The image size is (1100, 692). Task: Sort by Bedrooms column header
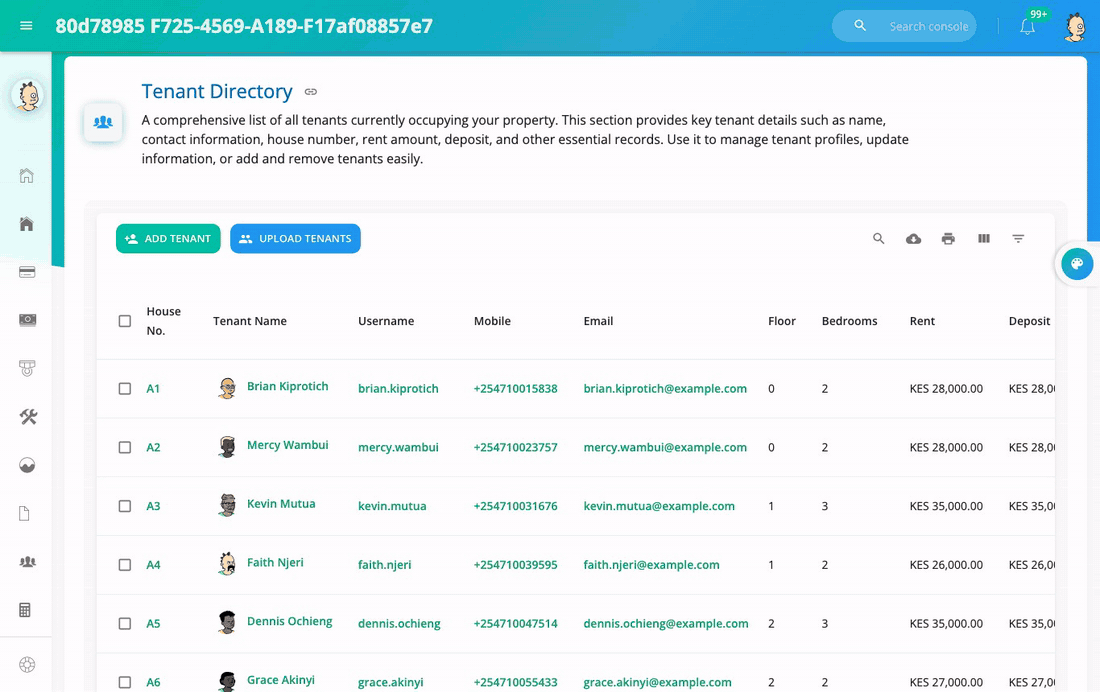click(x=850, y=321)
